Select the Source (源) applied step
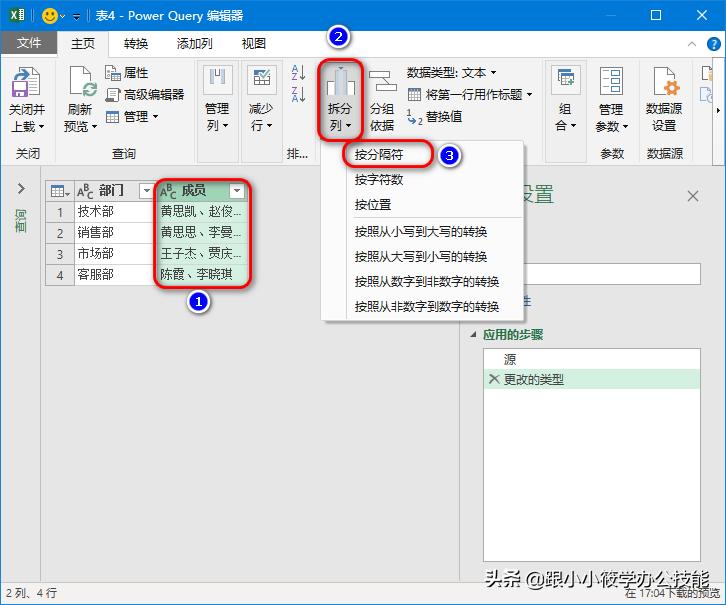Screen dimensions: 726x605 tap(592, 359)
